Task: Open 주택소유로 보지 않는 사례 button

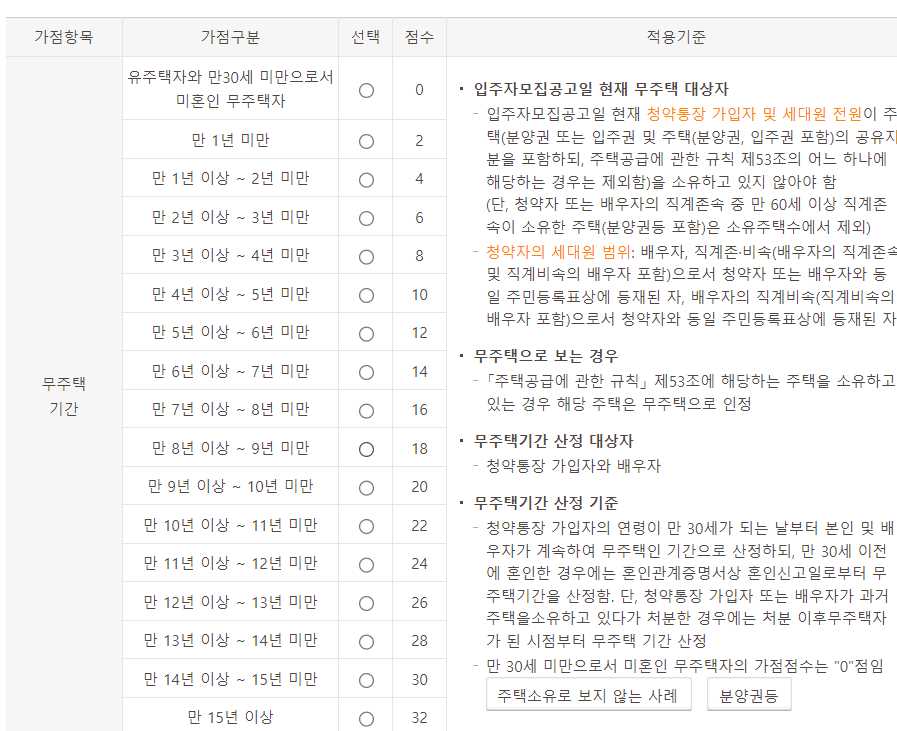Action: click(589, 695)
